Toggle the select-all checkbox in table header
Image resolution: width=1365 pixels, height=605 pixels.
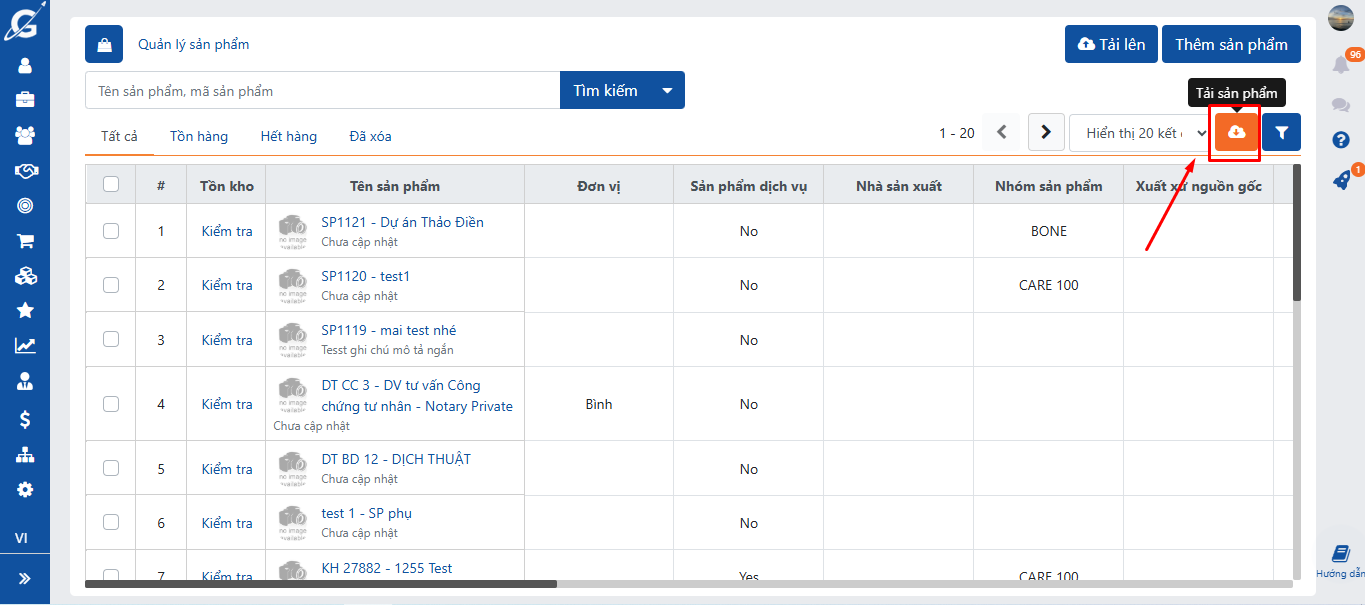pyautogui.click(x=111, y=184)
